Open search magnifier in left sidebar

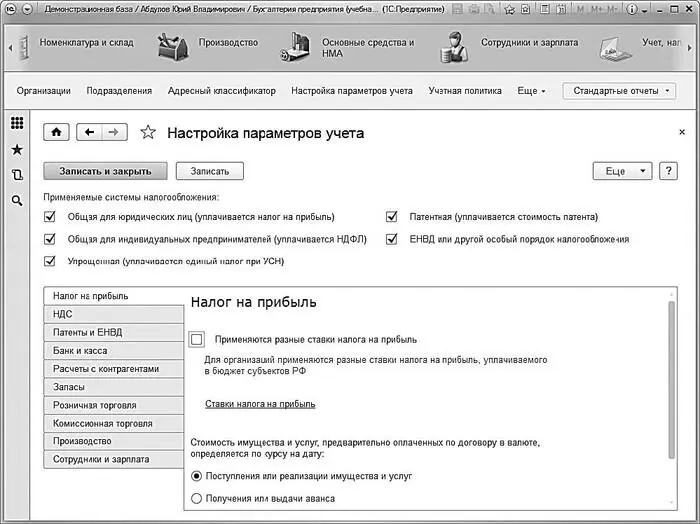pos(17,200)
